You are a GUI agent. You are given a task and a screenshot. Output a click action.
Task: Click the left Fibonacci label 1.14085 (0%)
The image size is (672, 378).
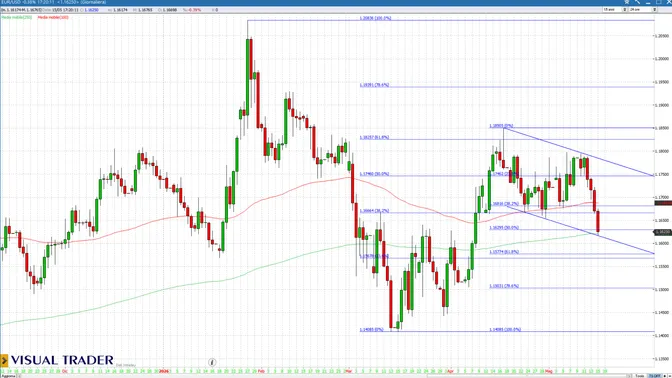coord(372,330)
